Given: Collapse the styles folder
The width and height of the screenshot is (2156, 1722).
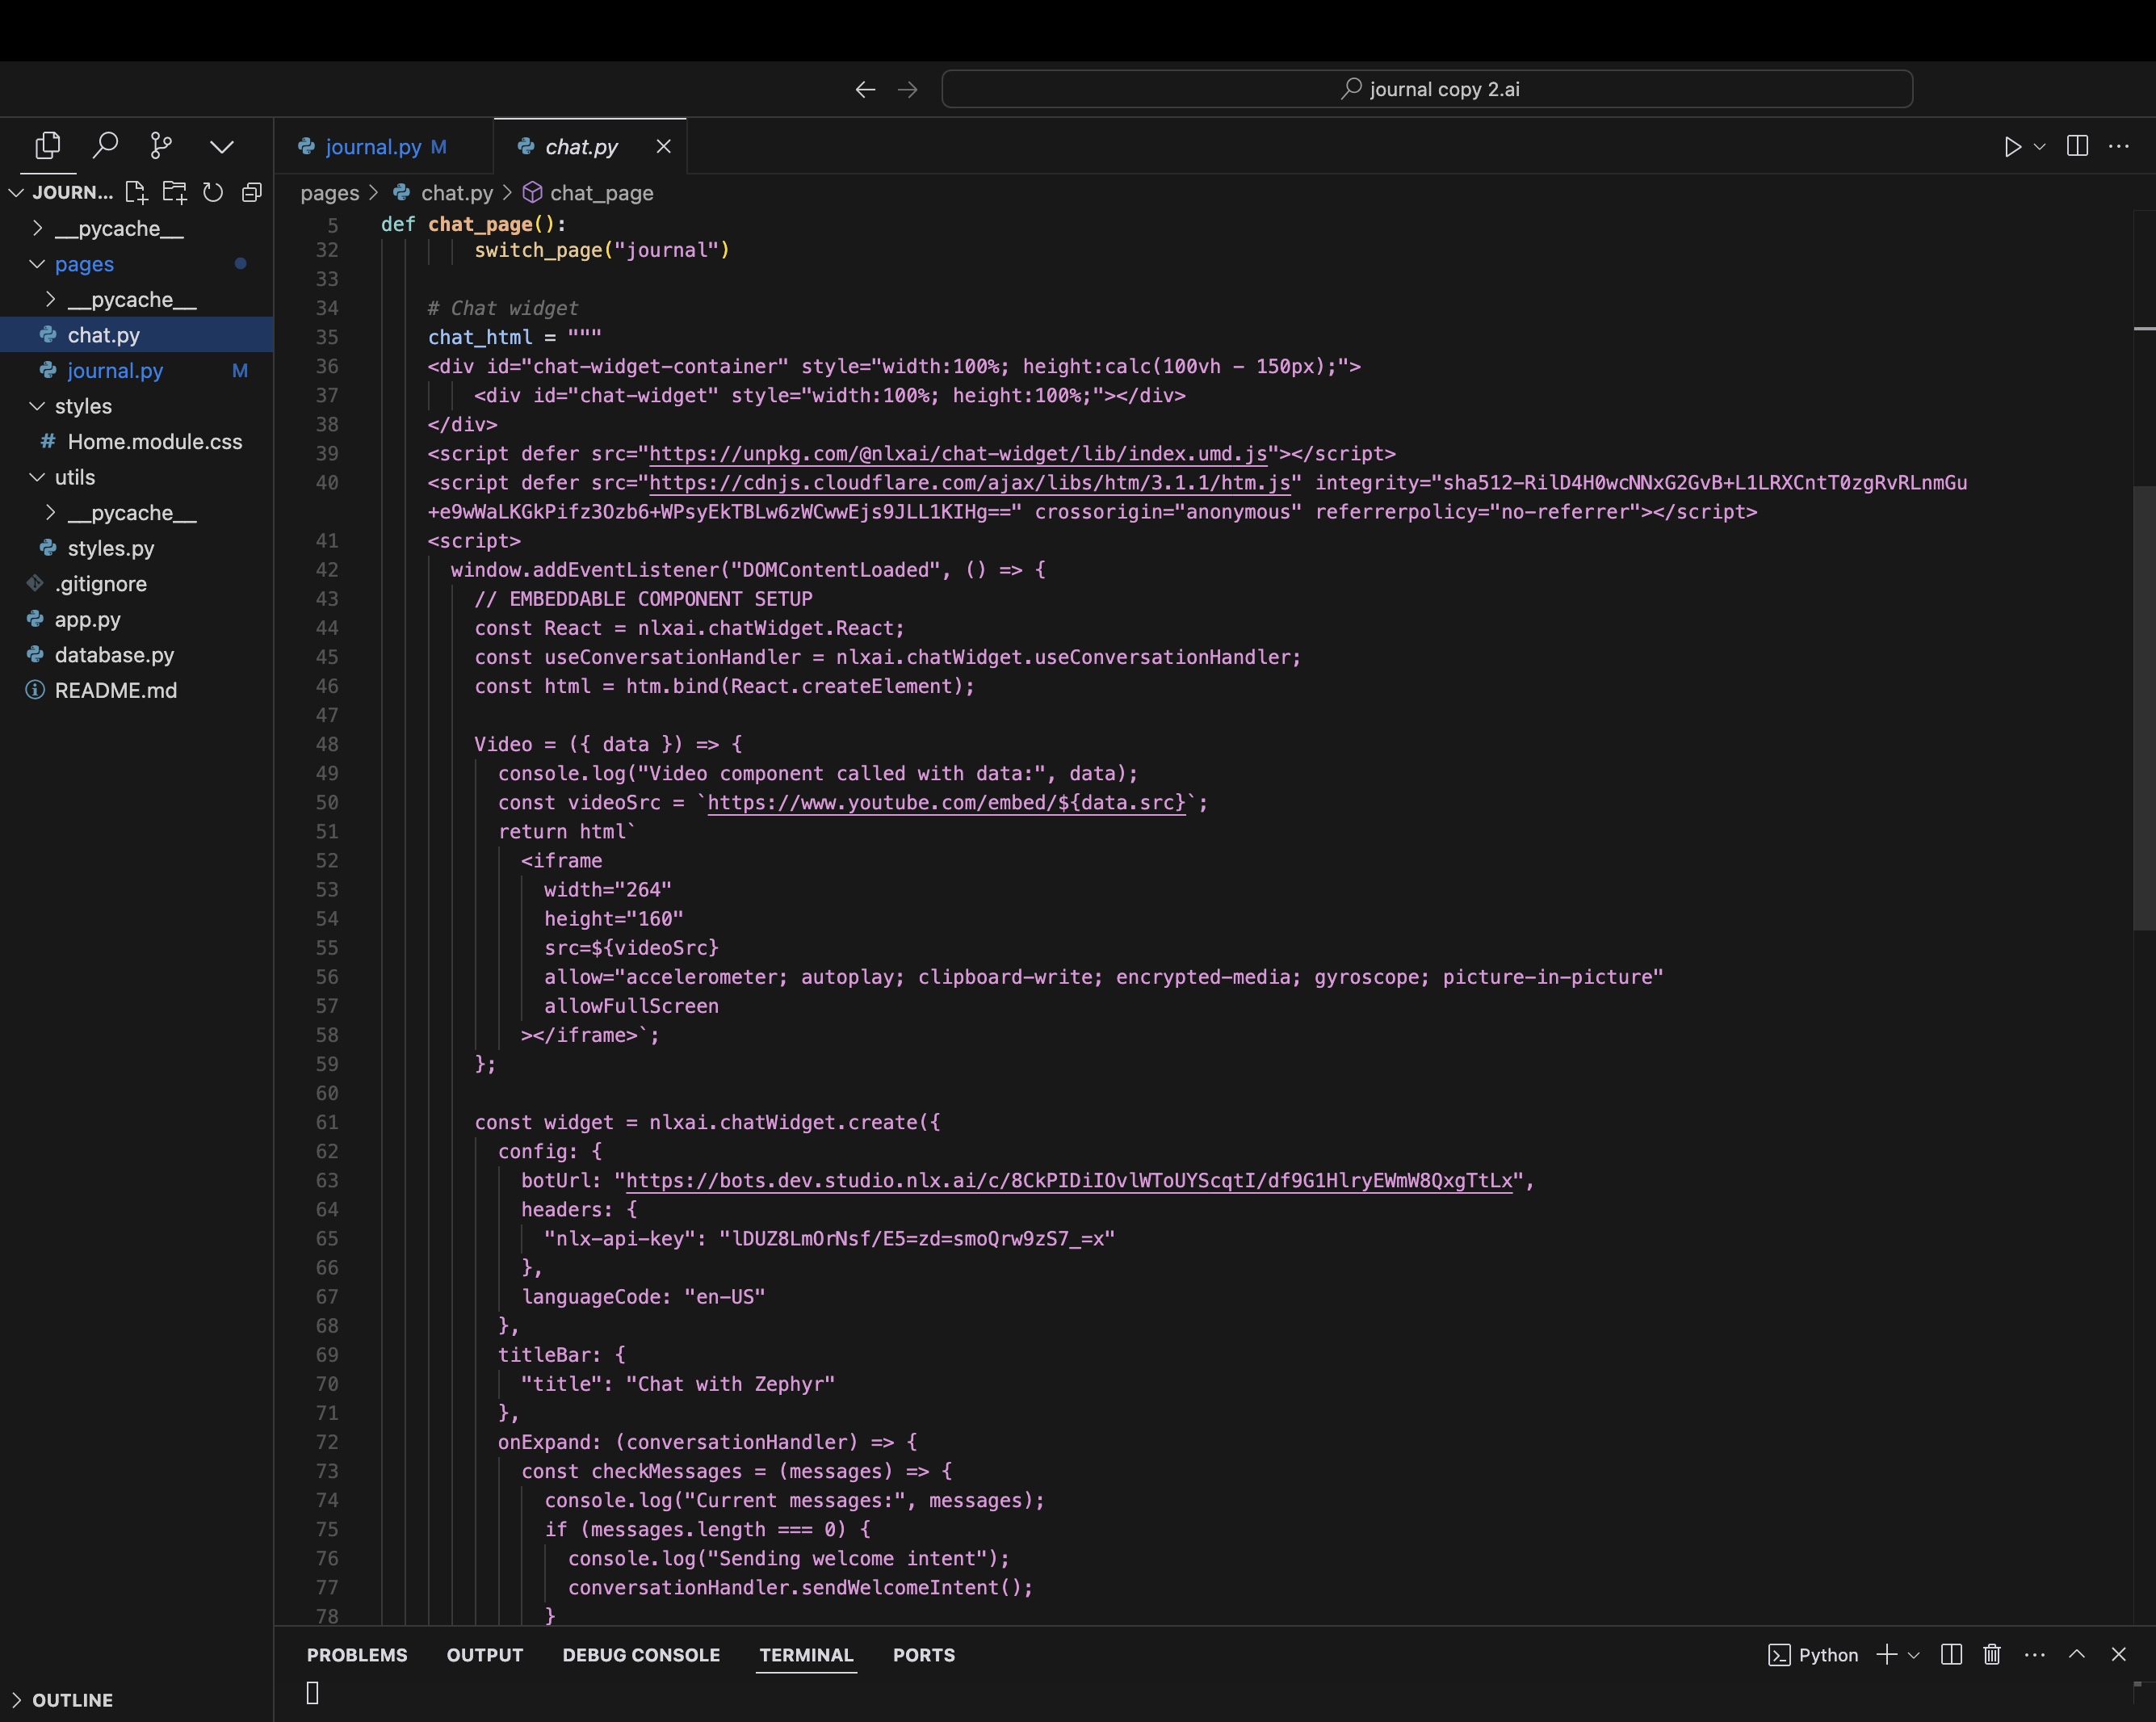Looking at the screenshot, I should coord(37,406).
